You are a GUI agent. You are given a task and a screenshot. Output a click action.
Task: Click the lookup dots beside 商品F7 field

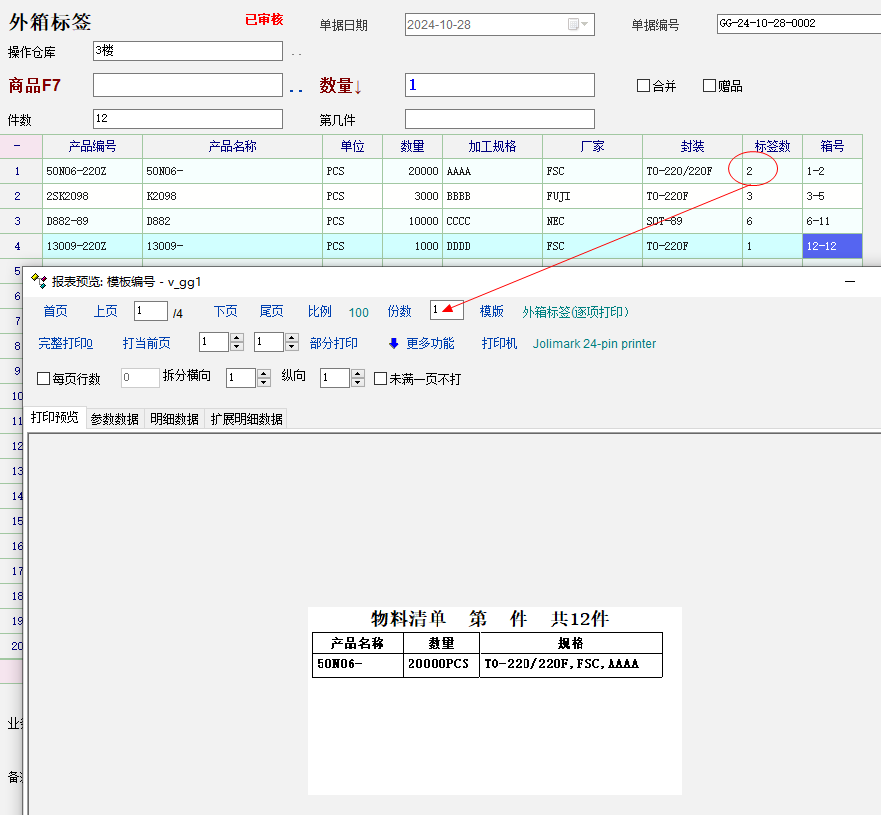296,89
